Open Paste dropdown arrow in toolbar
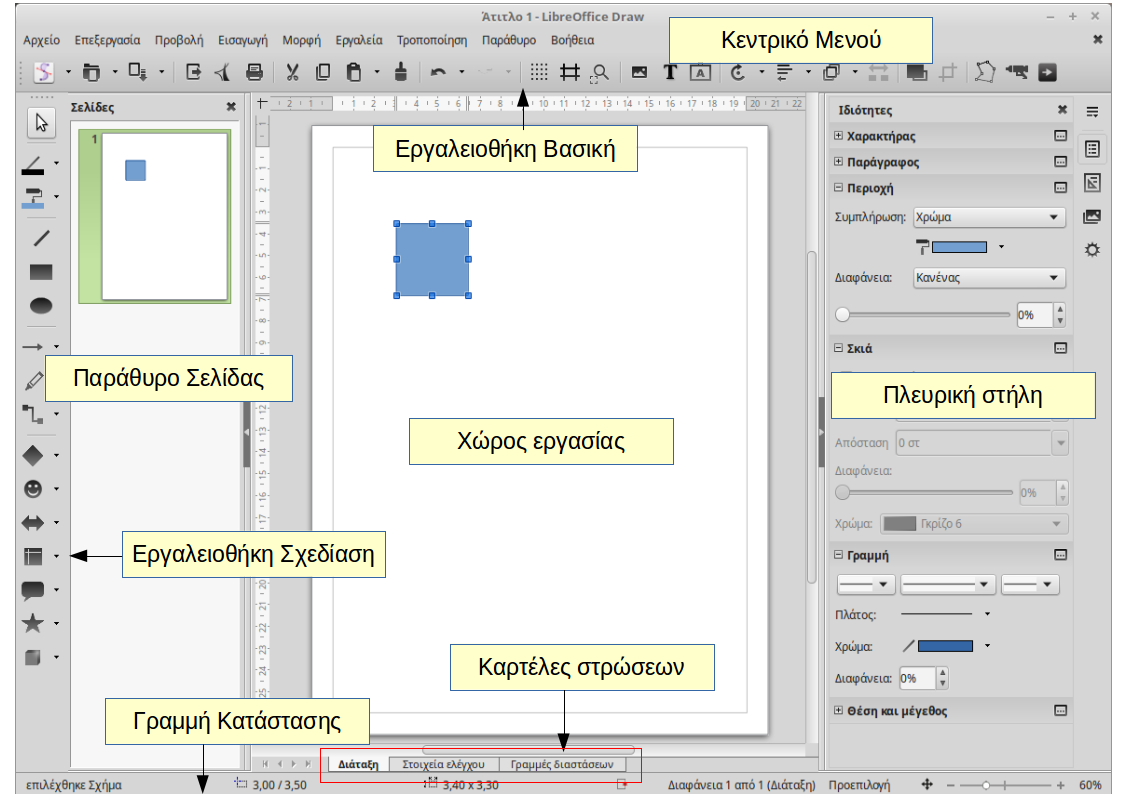 tap(377, 72)
